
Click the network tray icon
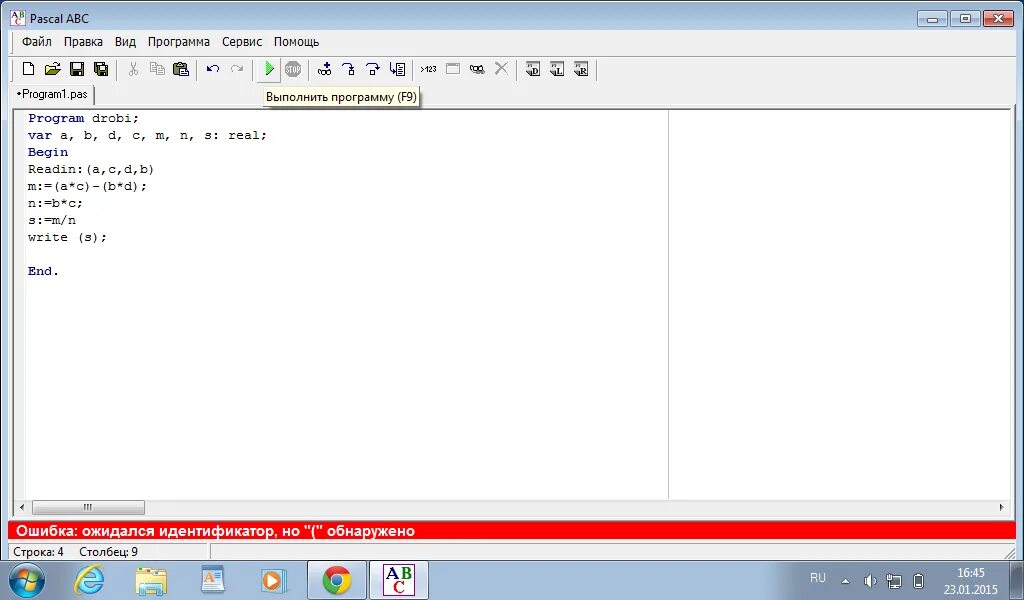893,580
